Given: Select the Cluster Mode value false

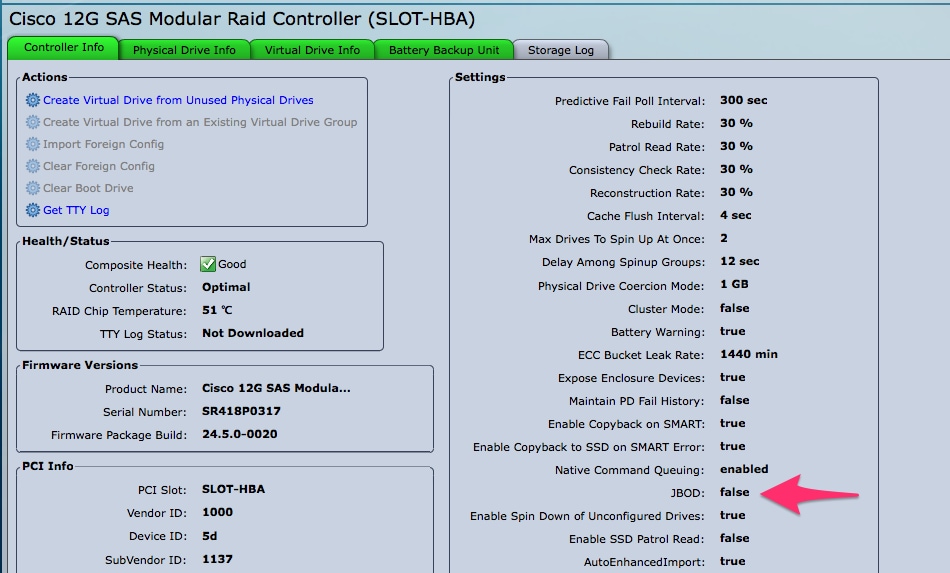Looking at the screenshot, I should pyautogui.click(x=734, y=308).
